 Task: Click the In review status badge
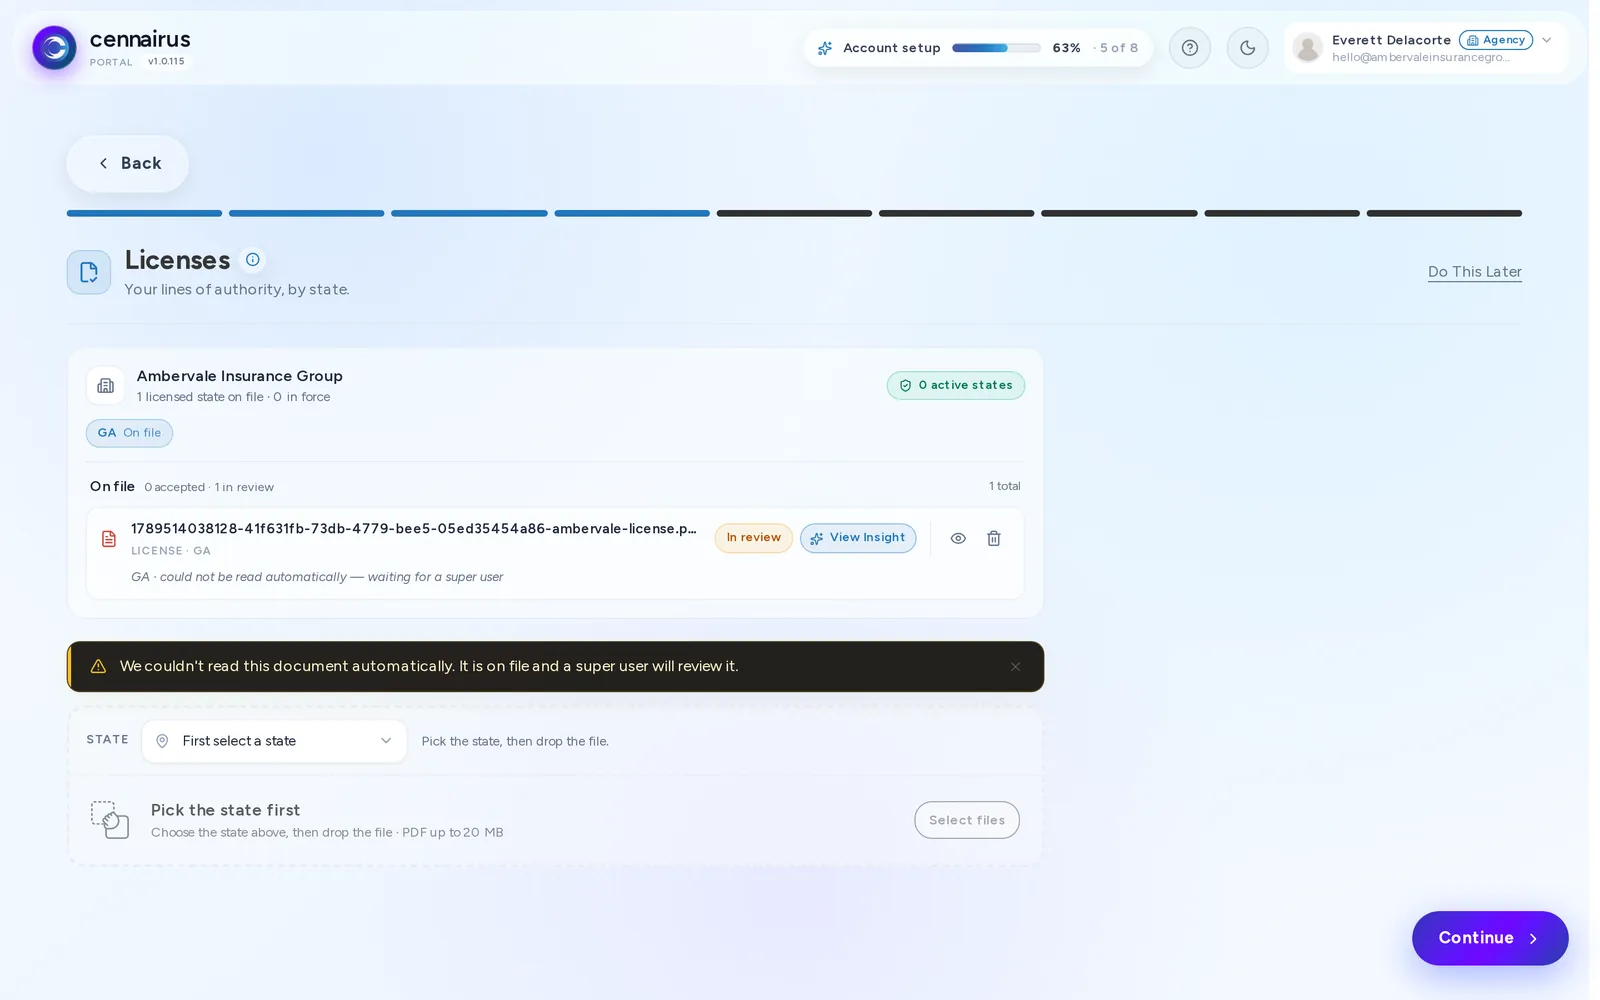click(x=754, y=538)
